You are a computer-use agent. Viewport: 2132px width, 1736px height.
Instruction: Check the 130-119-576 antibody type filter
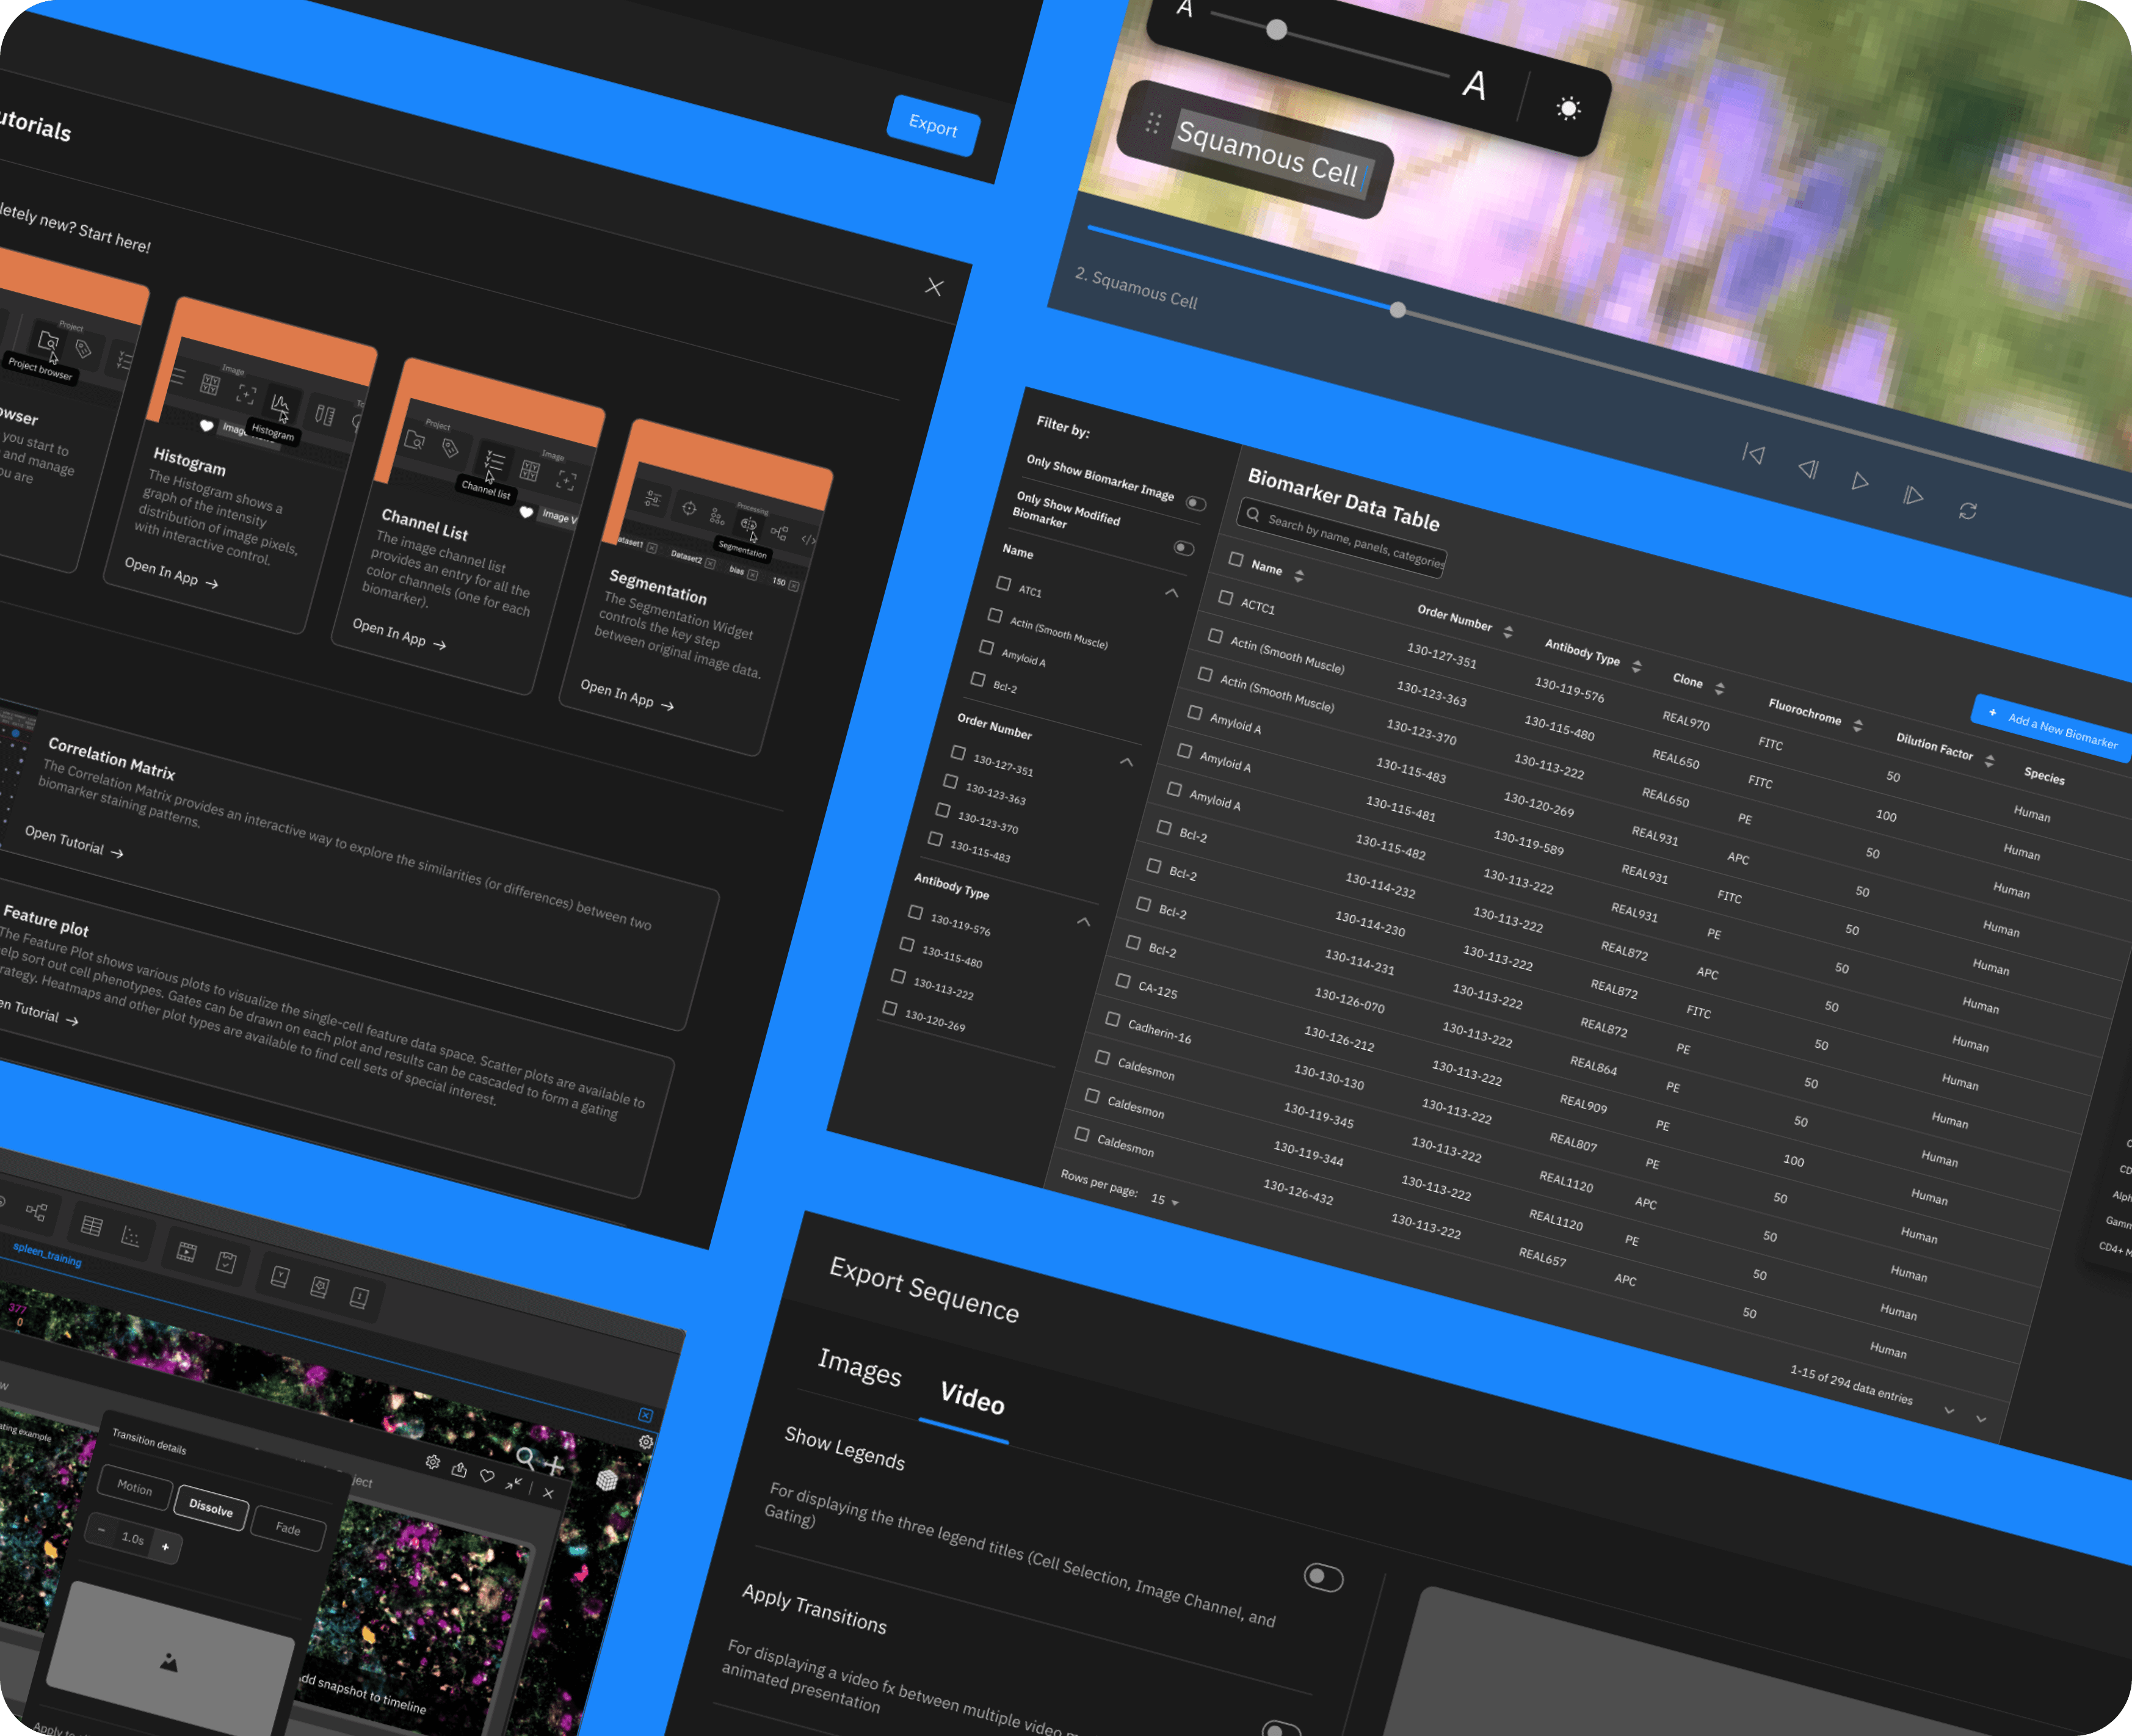coord(915,912)
